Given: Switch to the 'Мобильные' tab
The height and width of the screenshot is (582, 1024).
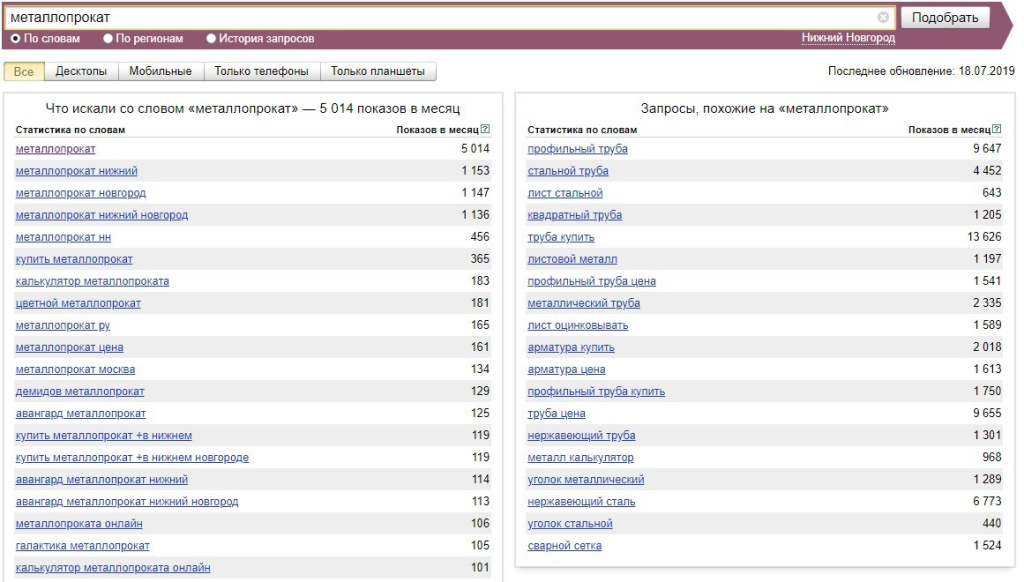Looking at the screenshot, I should [161, 71].
